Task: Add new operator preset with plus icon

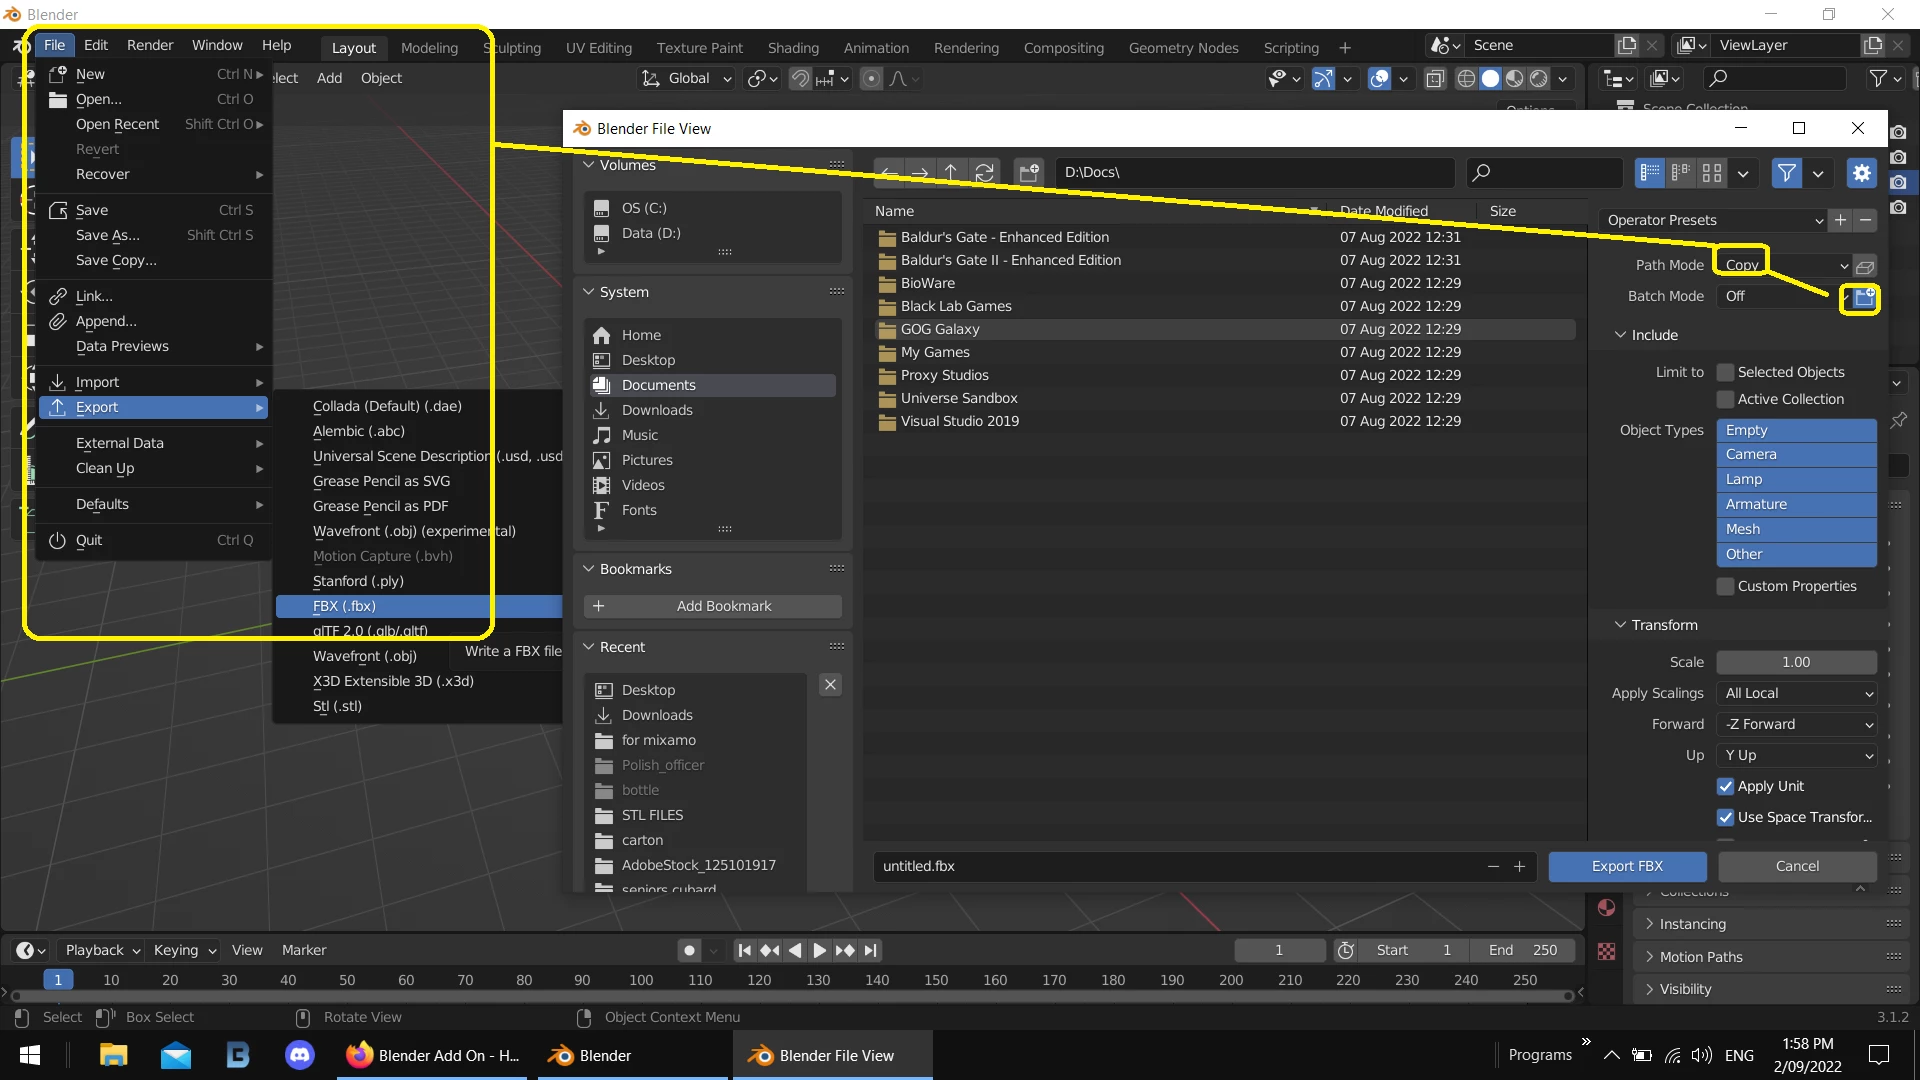Action: coord(1840,220)
